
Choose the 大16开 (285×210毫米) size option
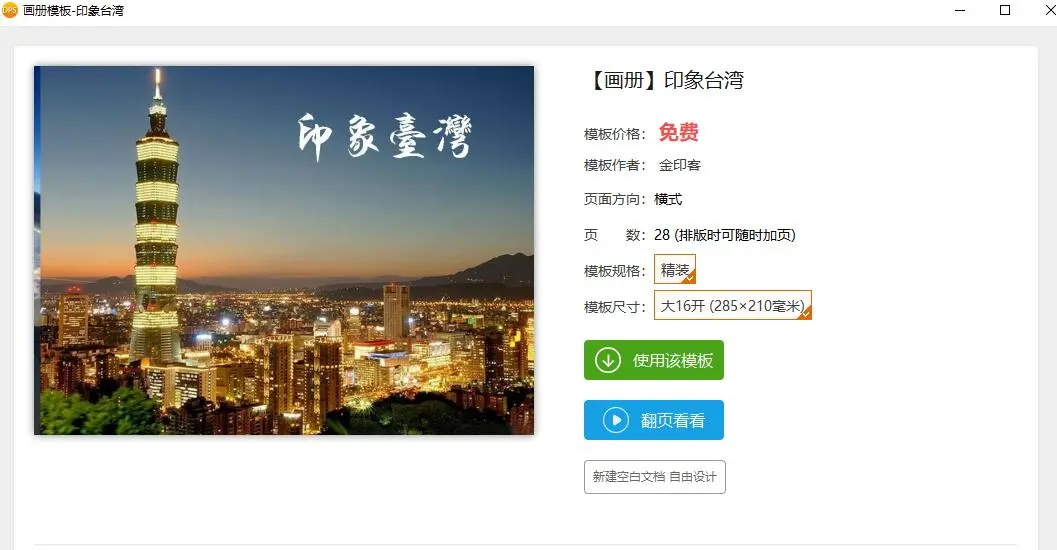733,305
